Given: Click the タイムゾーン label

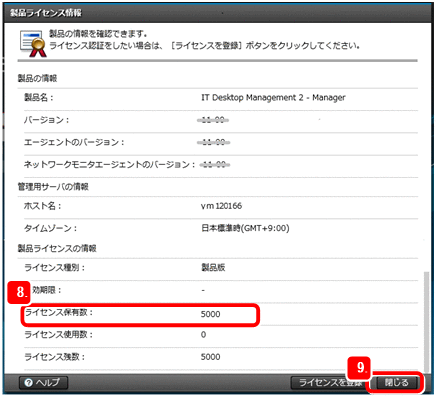Looking at the screenshot, I should (x=50, y=228).
